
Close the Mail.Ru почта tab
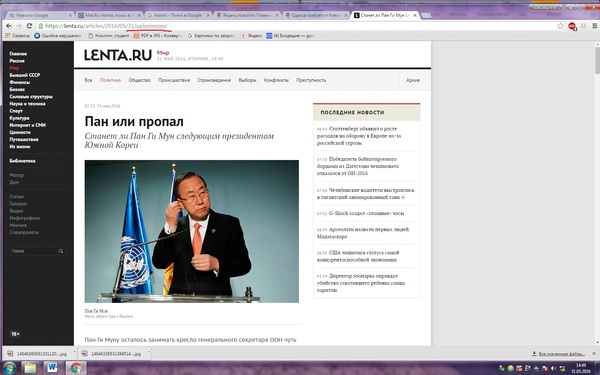(139, 15)
